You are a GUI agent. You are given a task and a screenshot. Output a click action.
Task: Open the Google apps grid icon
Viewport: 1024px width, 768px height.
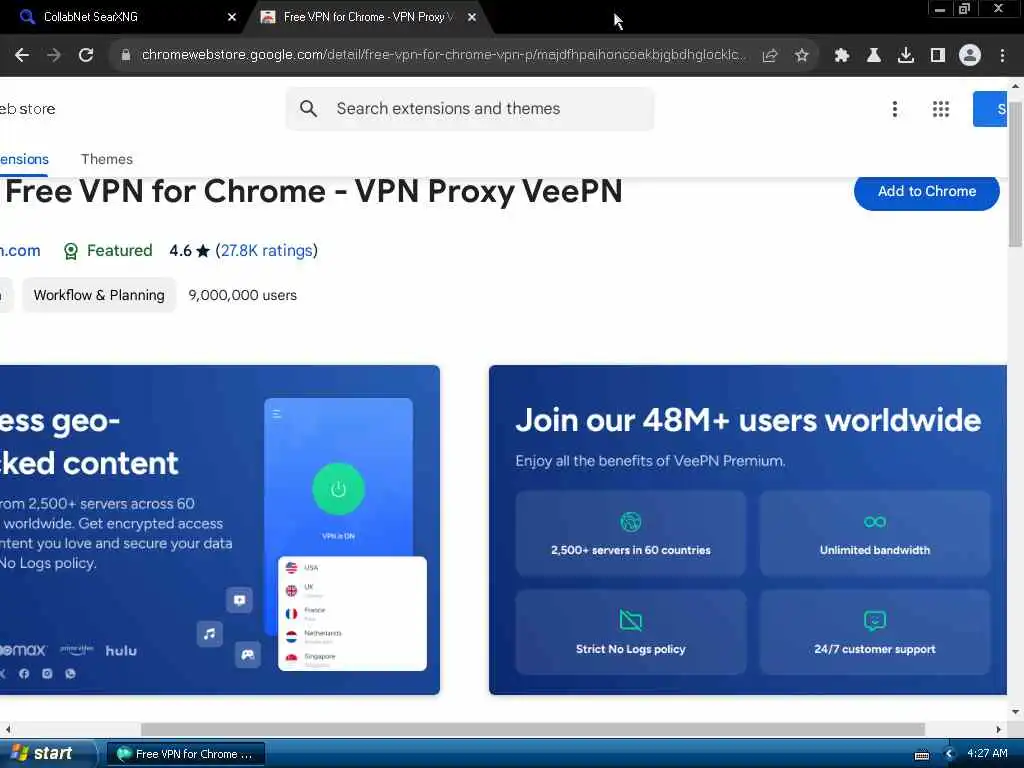pos(941,109)
